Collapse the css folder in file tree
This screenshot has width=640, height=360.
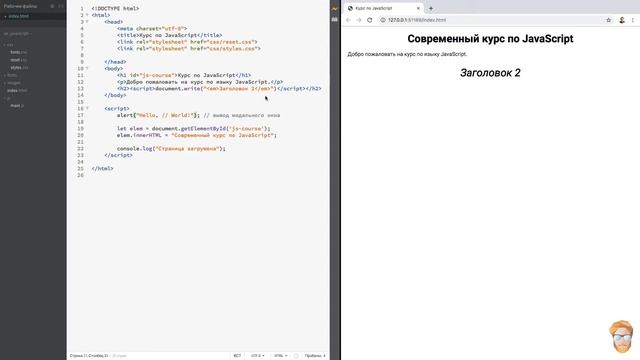[x=9, y=45]
